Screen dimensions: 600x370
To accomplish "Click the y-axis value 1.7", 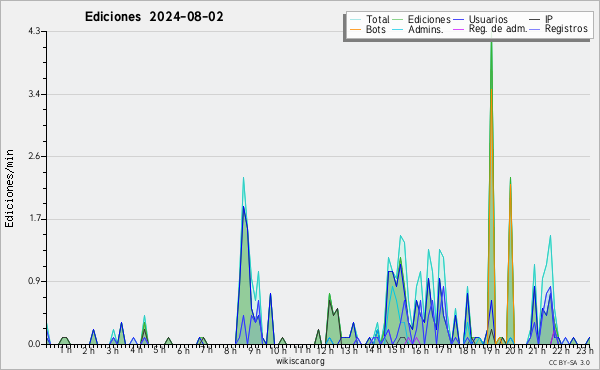I will (34, 219).
